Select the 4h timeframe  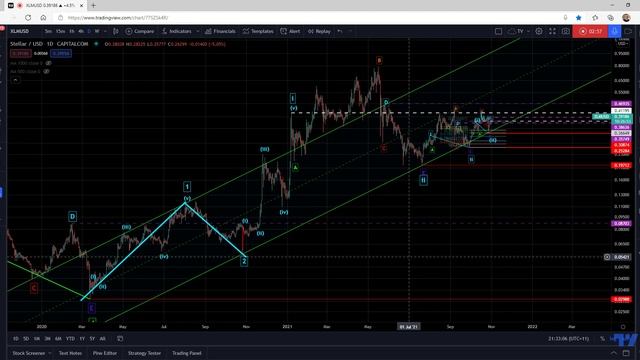click(81, 31)
